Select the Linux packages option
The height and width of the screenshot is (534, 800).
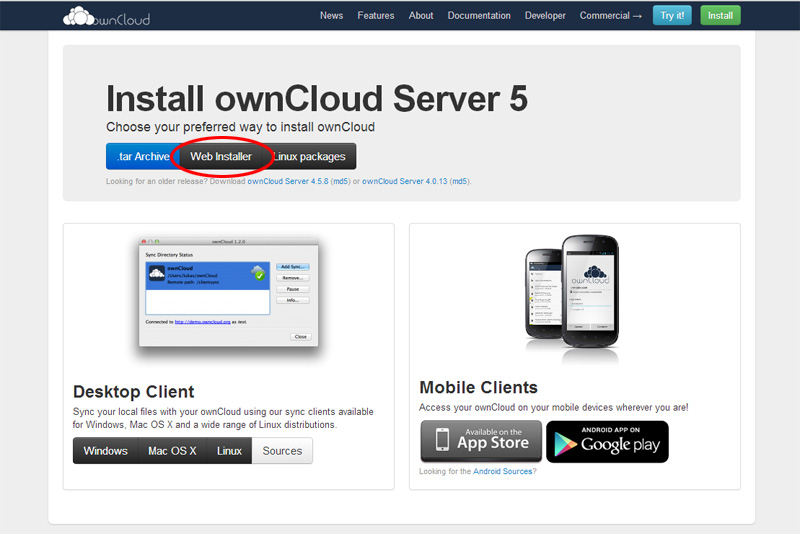tap(310, 156)
